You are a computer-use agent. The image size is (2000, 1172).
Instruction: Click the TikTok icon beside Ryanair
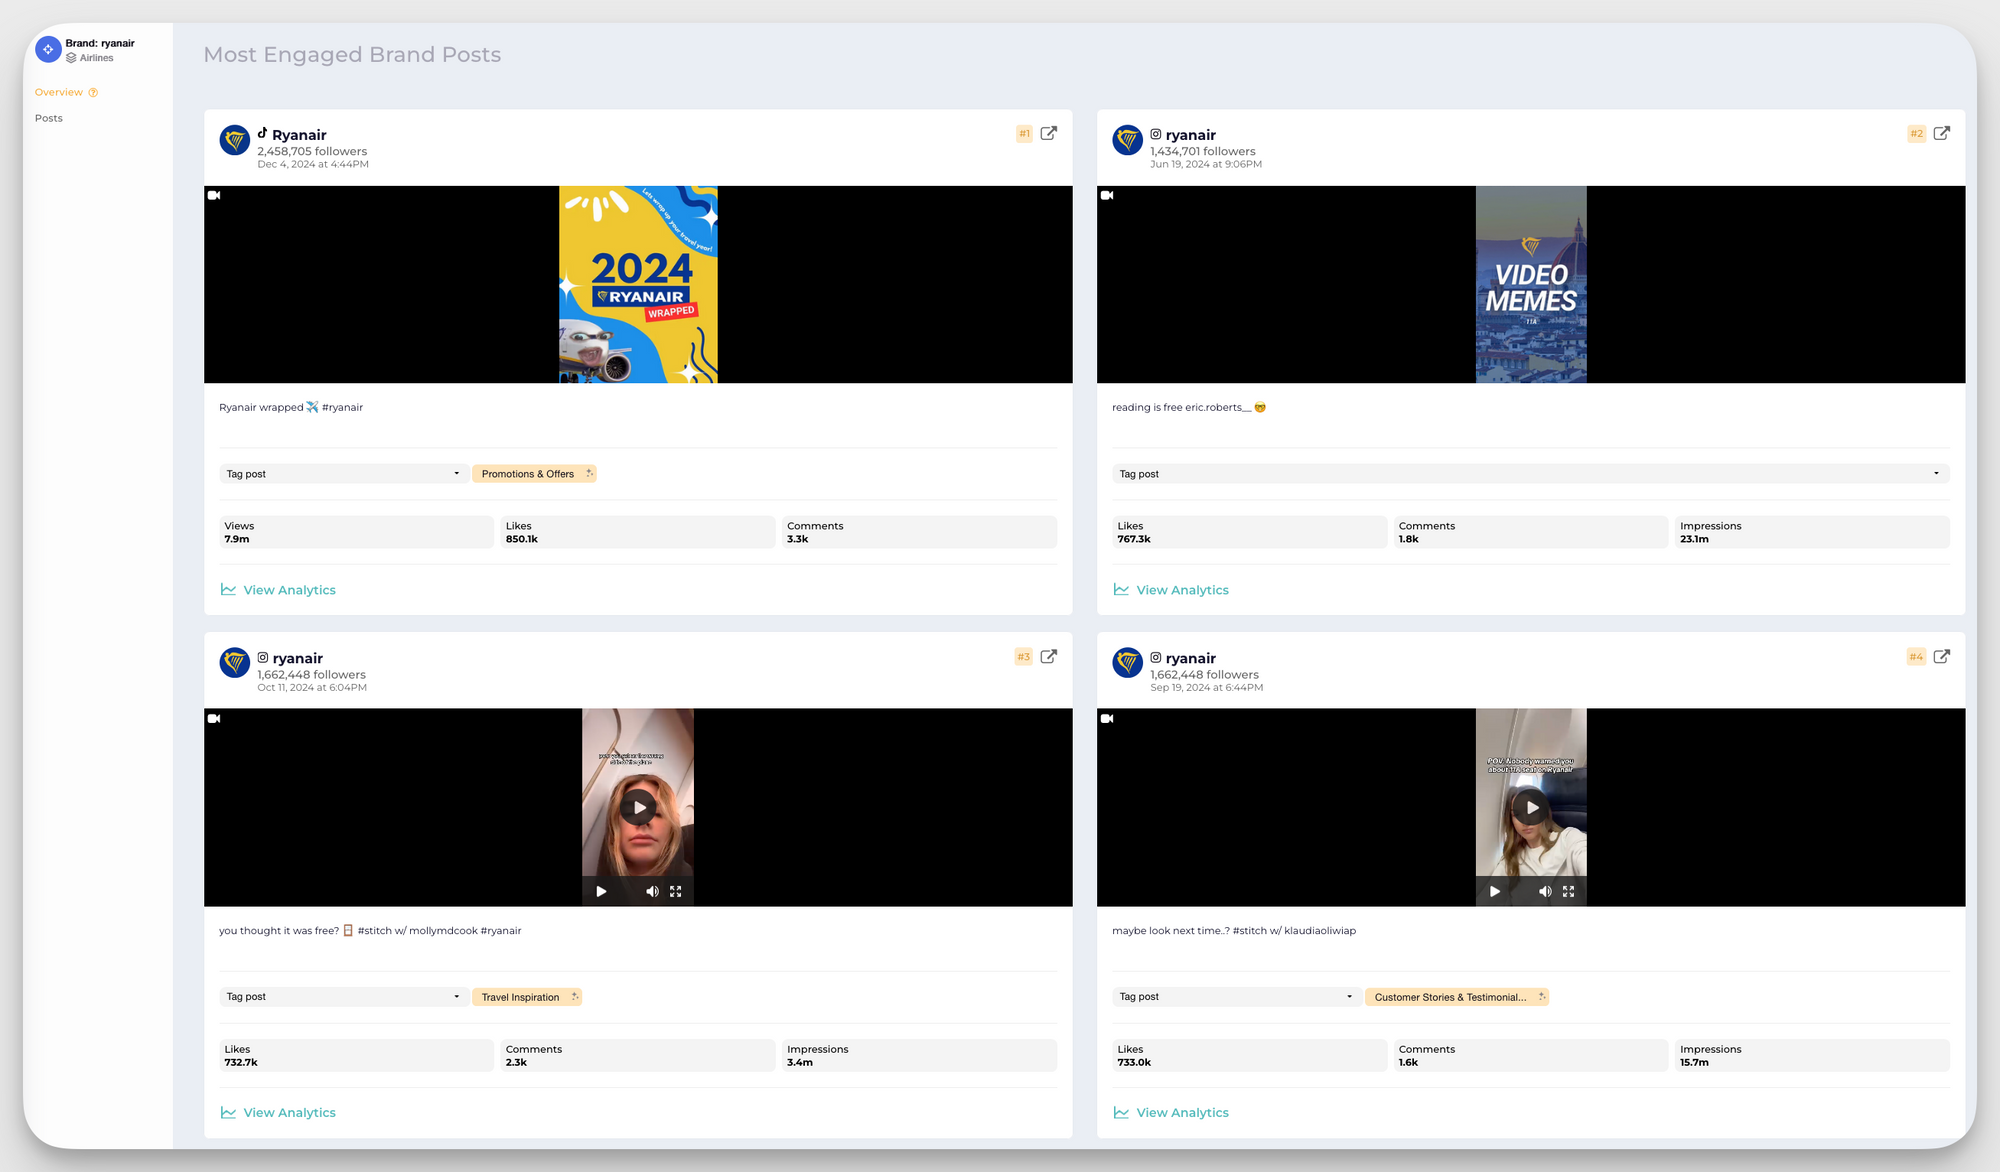coord(262,133)
